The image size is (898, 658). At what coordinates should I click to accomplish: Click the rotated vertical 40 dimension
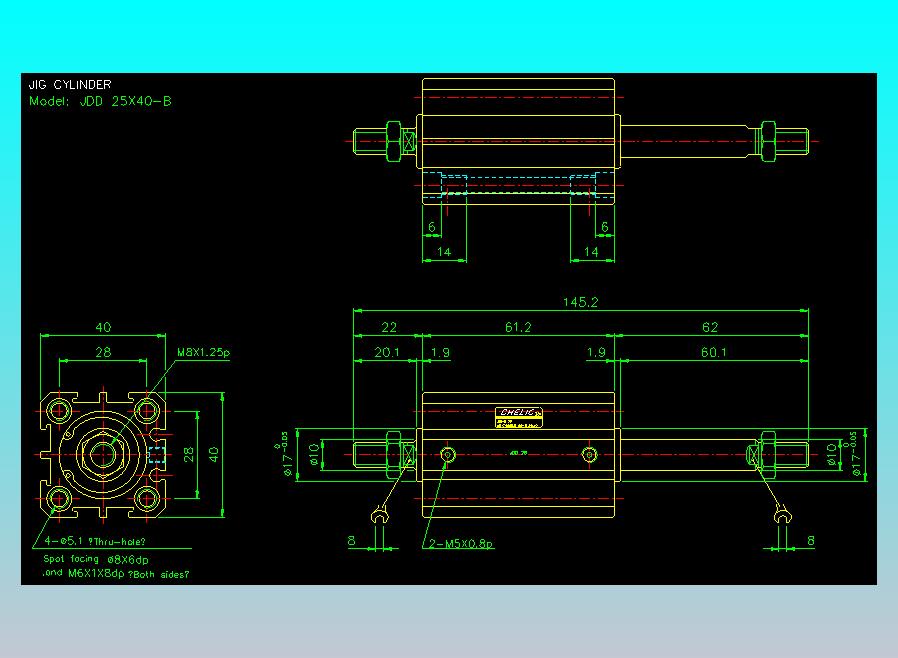pyautogui.click(x=213, y=455)
